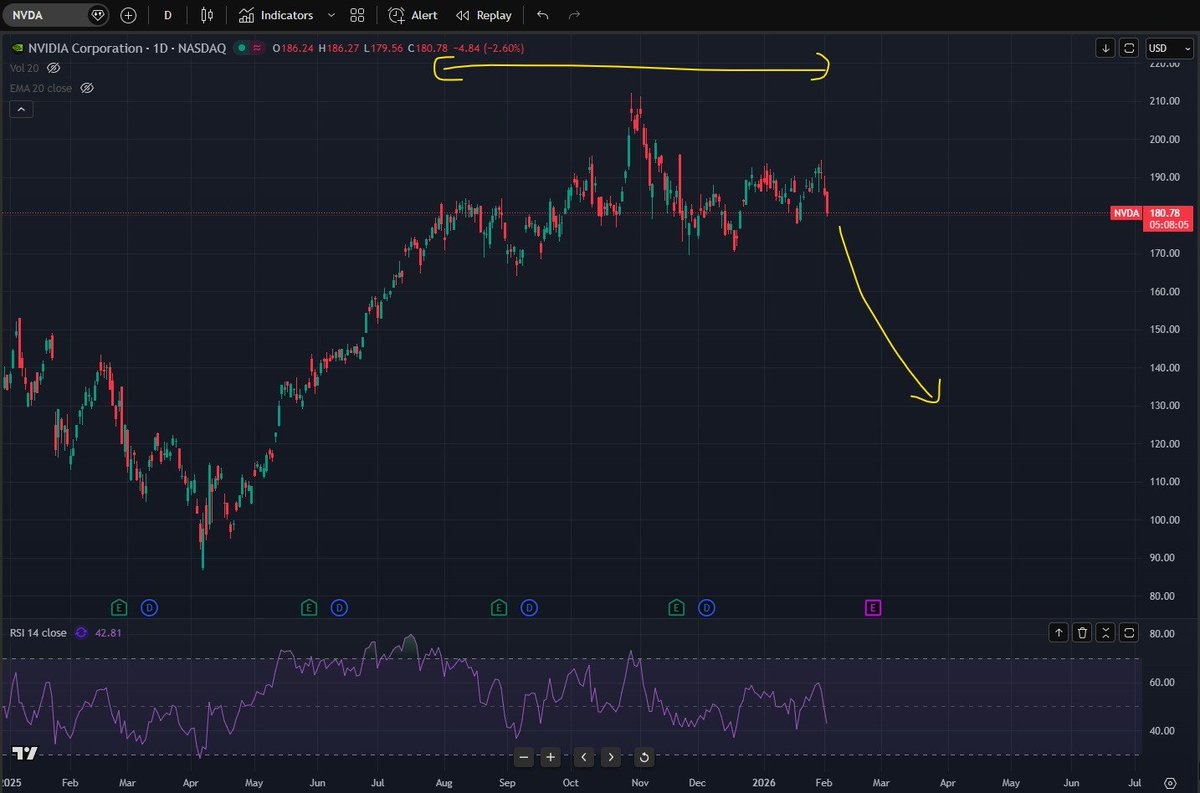Click the 200.00 level on price axis
This screenshot has height=793, width=1200.
(1164, 139)
